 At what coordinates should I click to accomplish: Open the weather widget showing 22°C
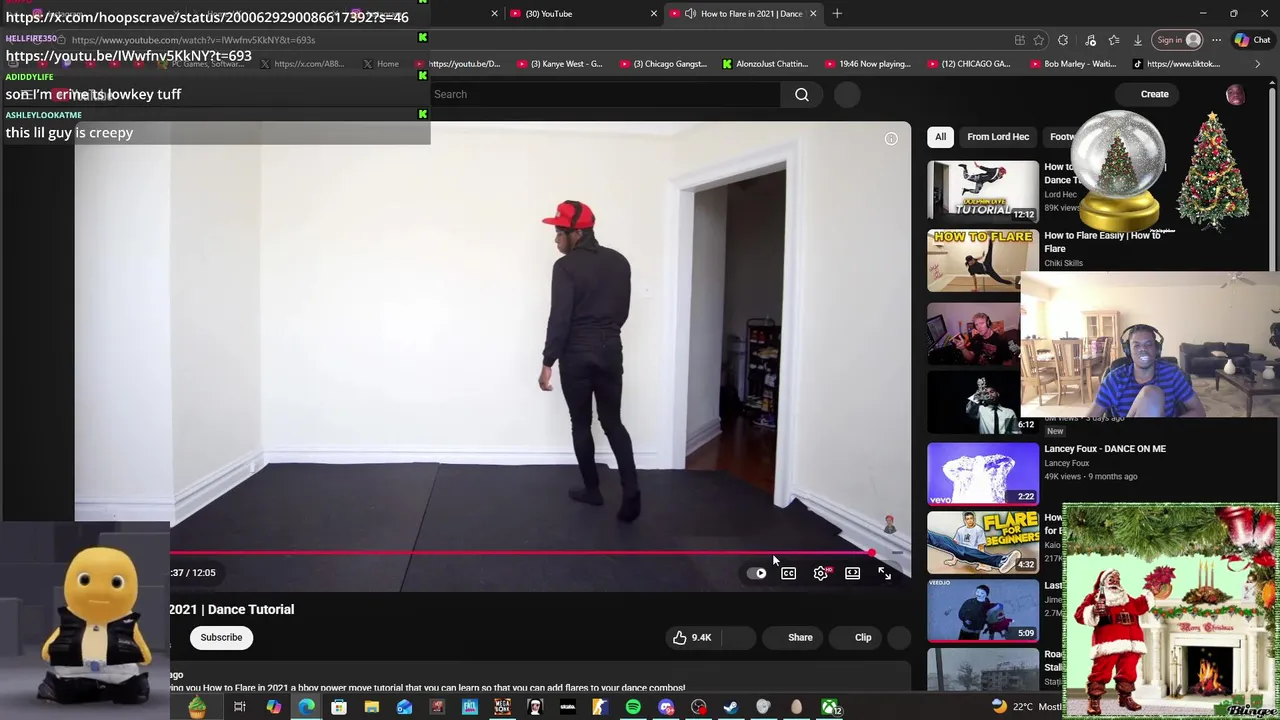tap(1026, 707)
